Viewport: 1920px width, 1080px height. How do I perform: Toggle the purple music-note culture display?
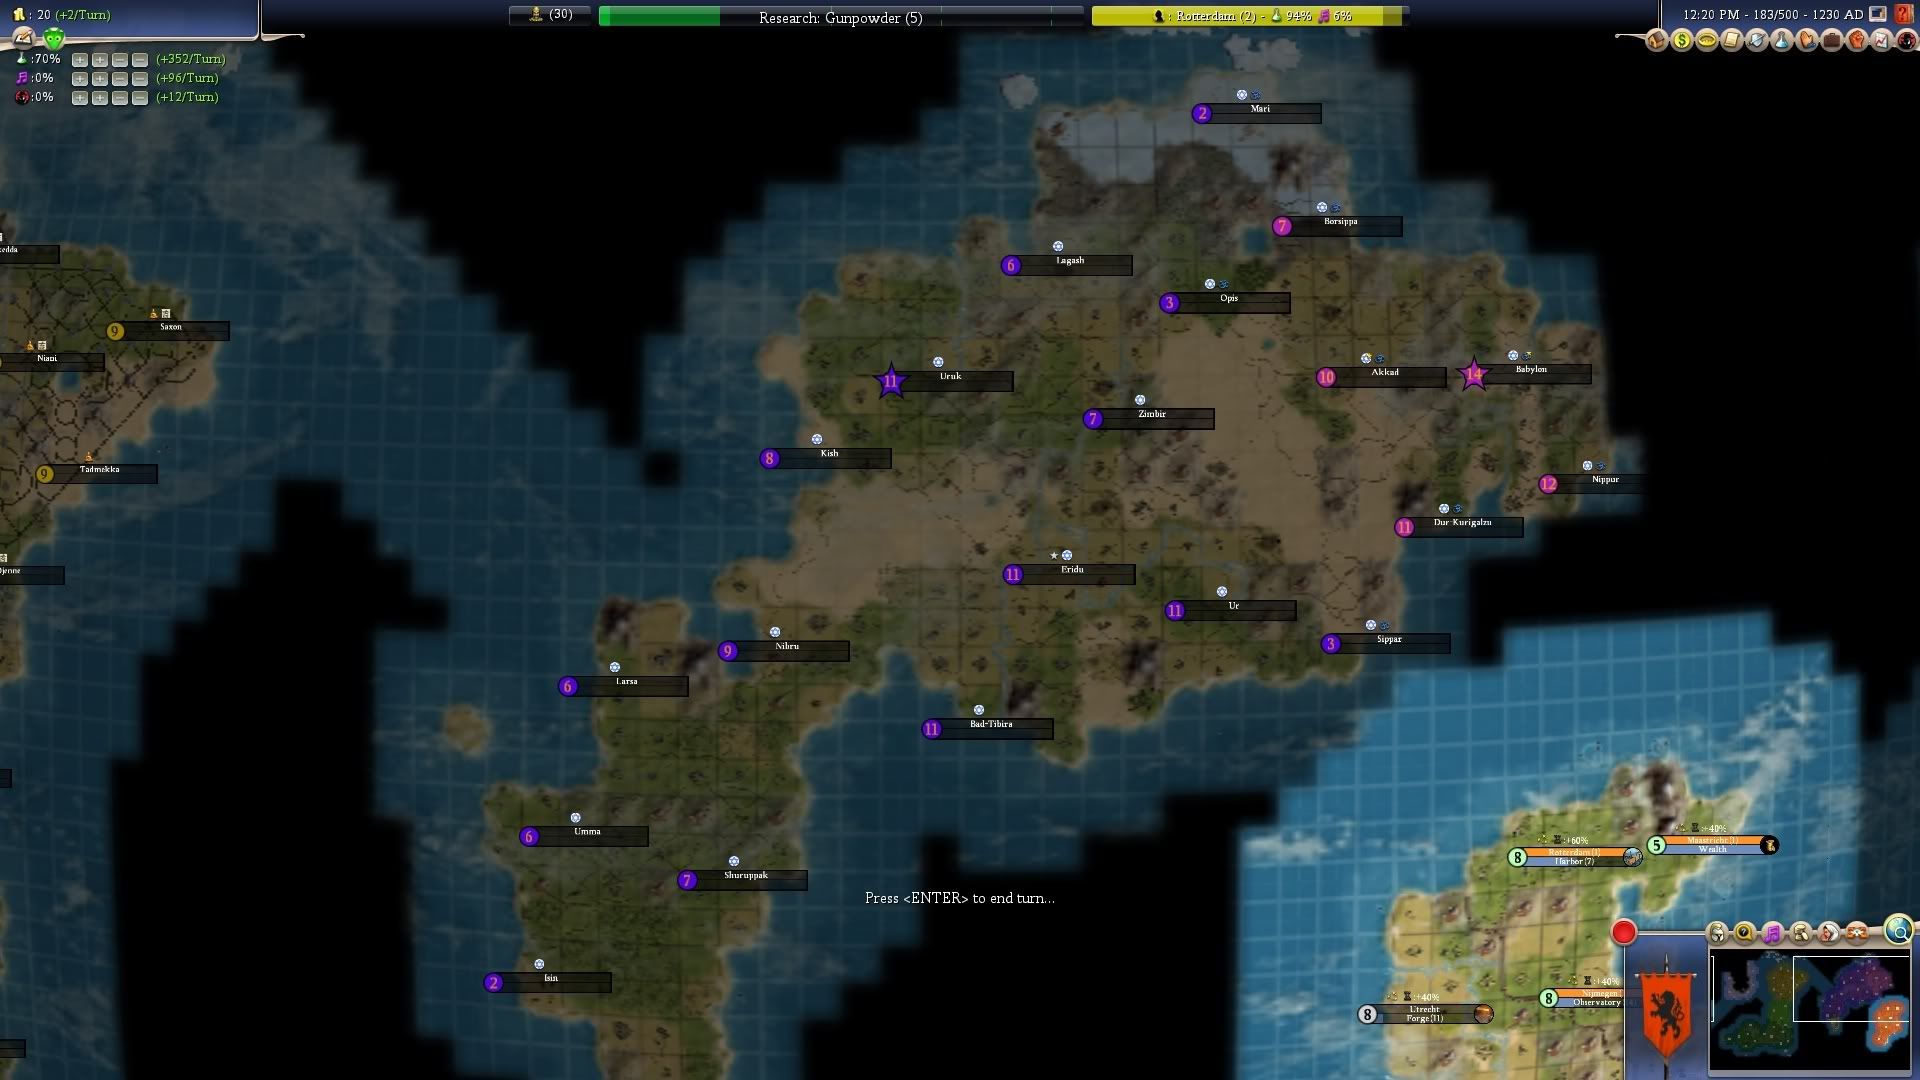[x=1773, y=933]
